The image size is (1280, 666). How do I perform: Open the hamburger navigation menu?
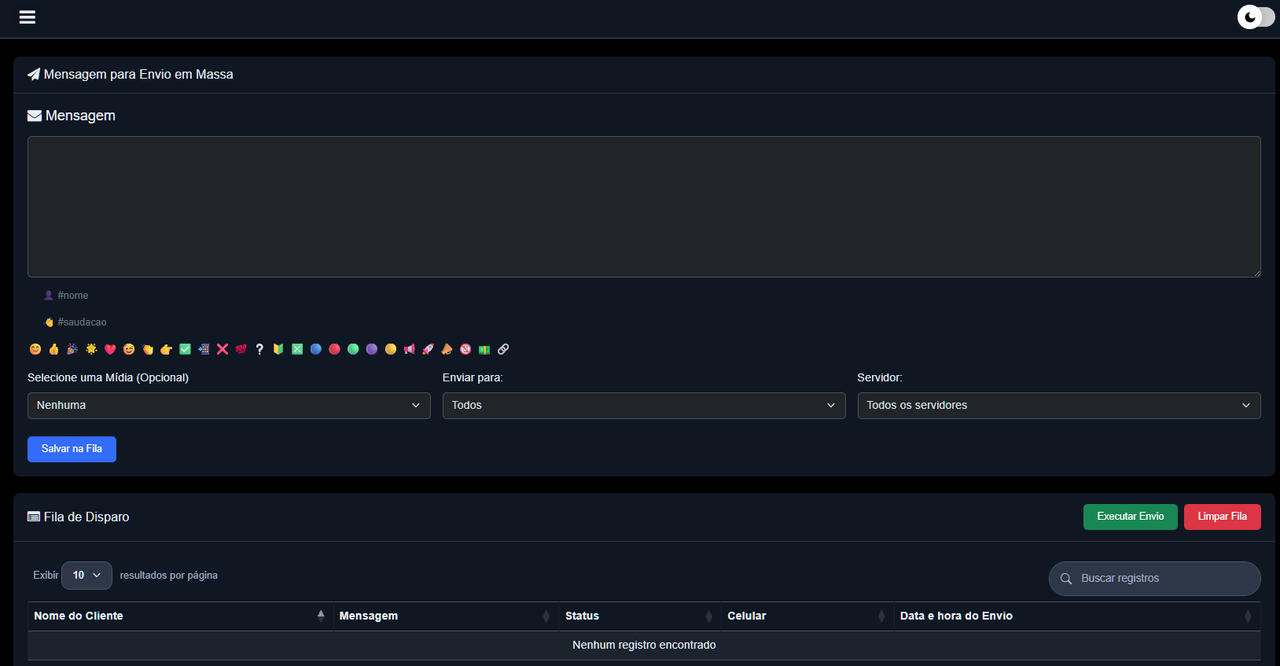click(x=27, y=17)
